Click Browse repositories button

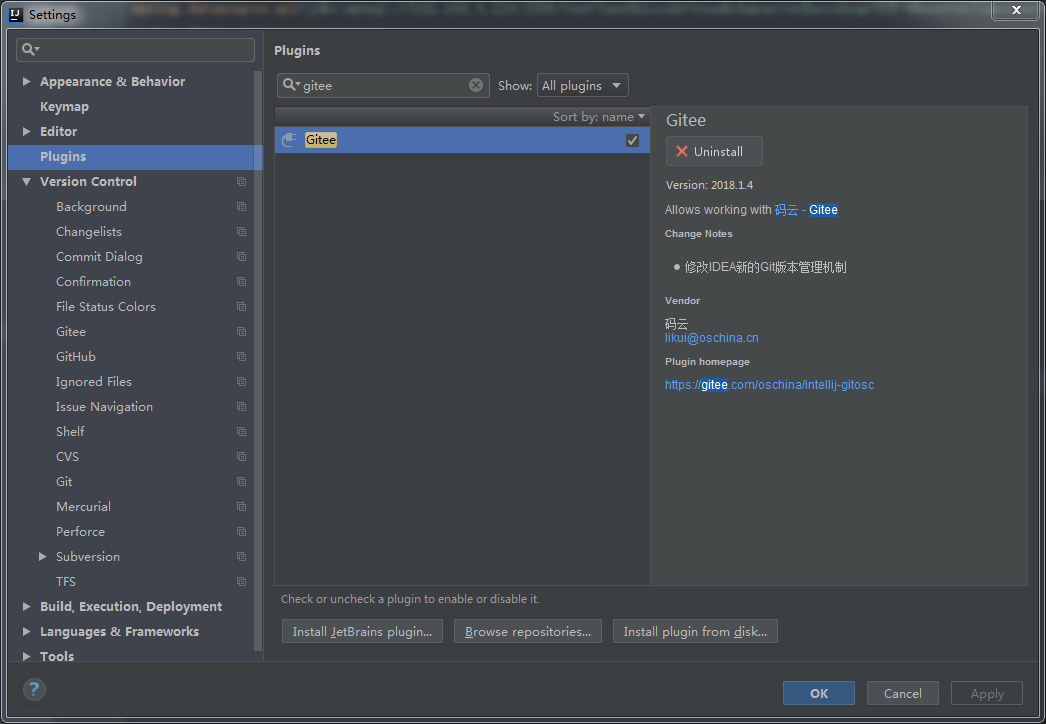528,631
